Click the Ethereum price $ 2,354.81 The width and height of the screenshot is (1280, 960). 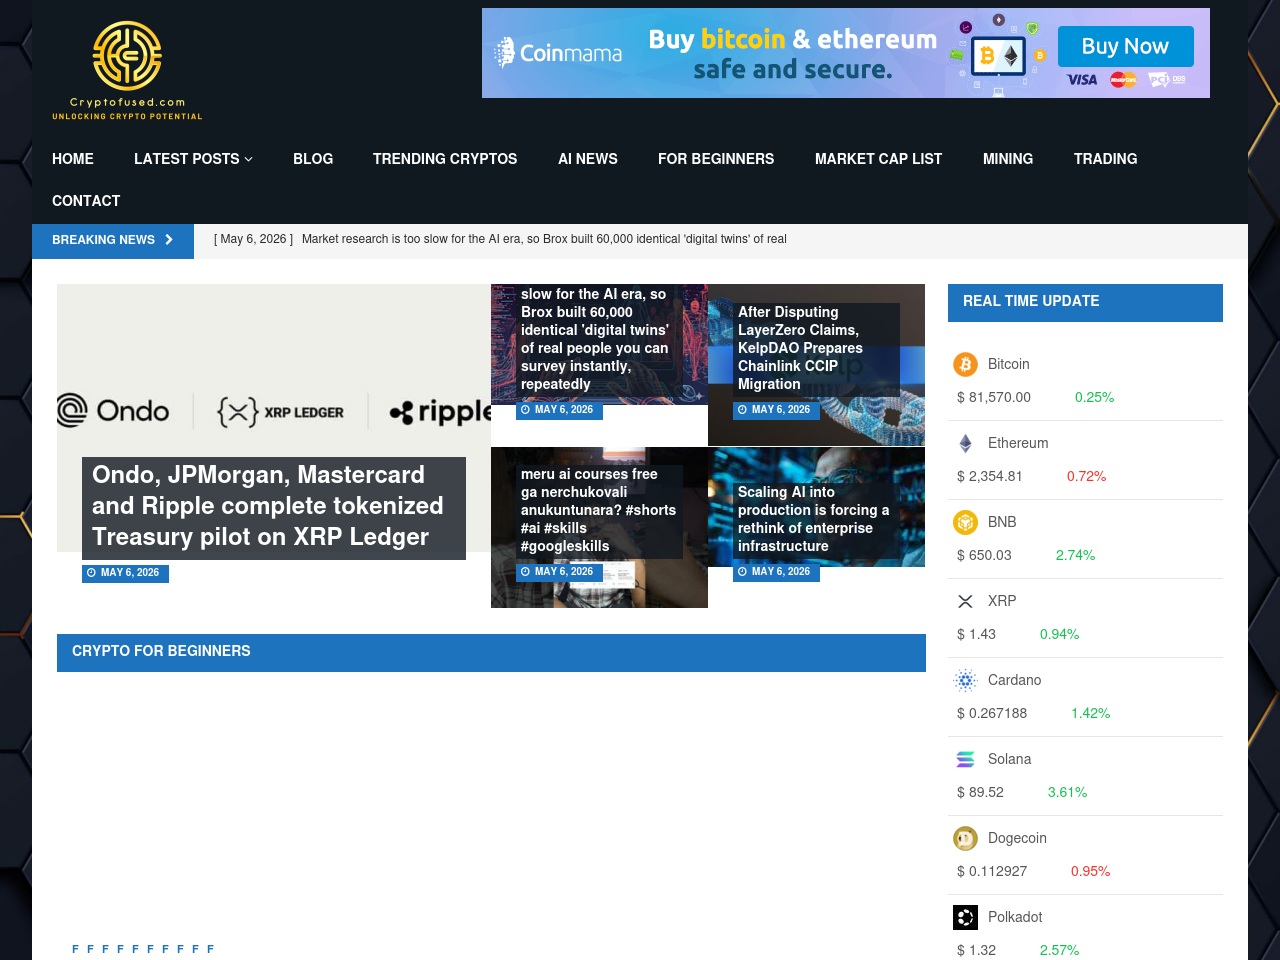(990, 476)
